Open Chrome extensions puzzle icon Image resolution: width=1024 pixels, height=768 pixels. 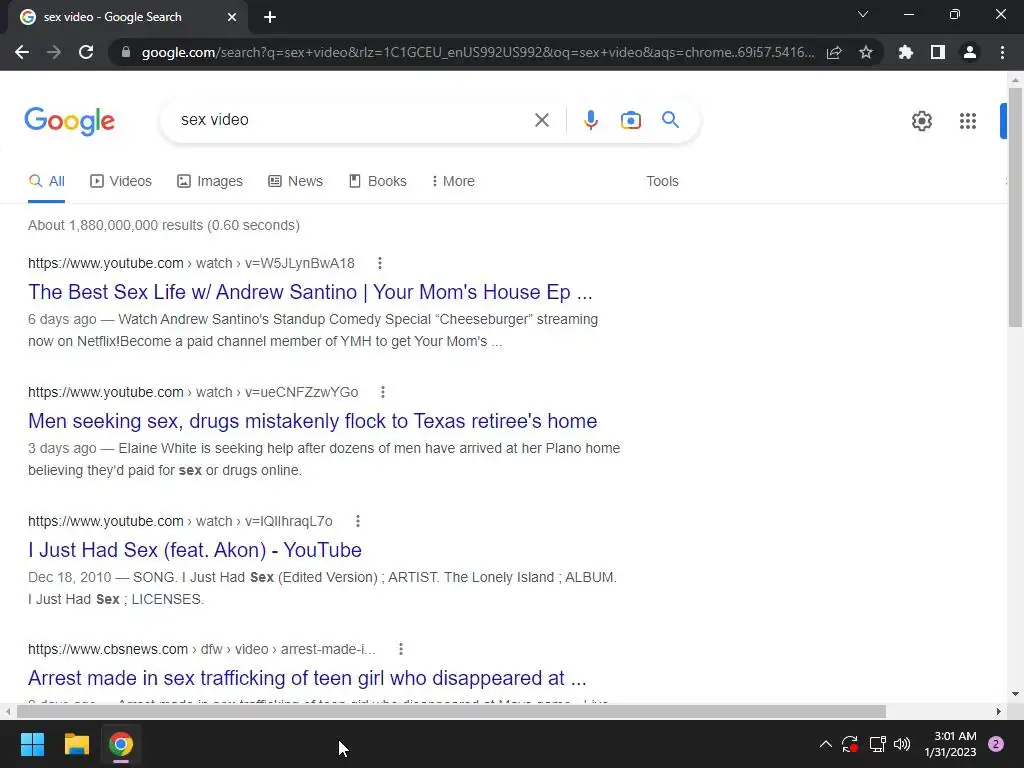pyautogui.click(x=905, y=52)
